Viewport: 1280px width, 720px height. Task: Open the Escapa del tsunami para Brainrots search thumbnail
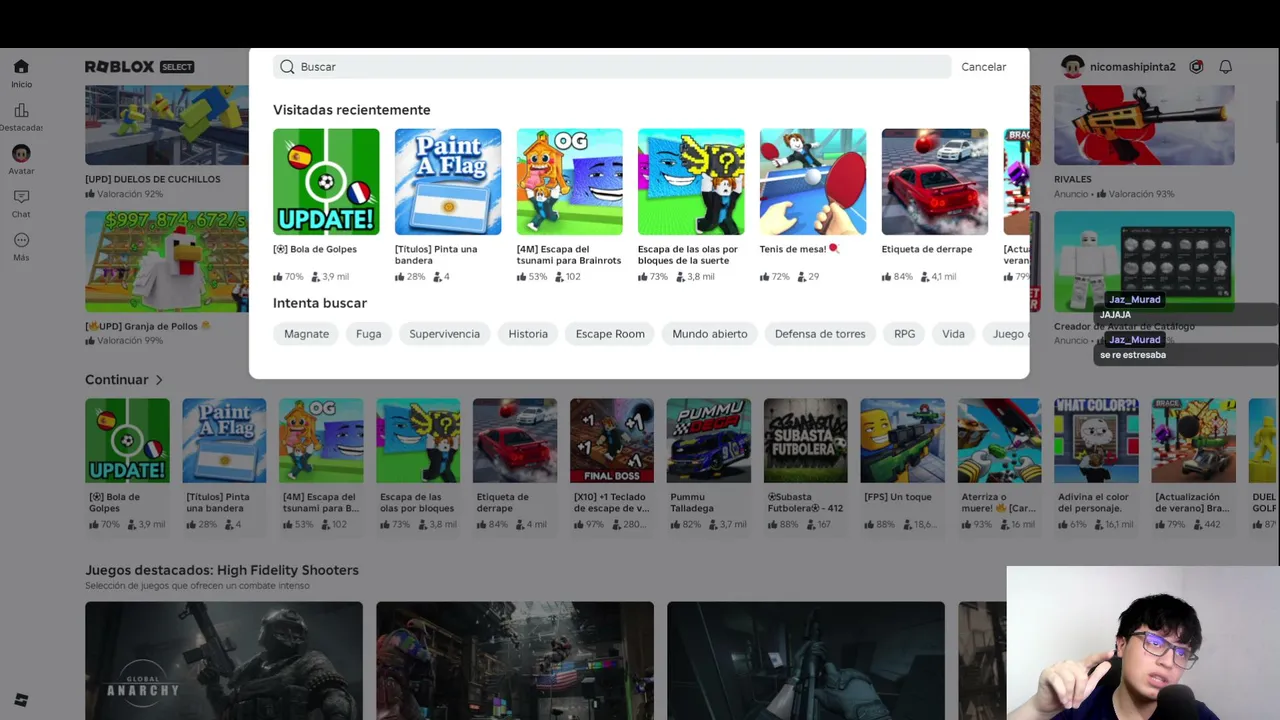pos(570,181)
